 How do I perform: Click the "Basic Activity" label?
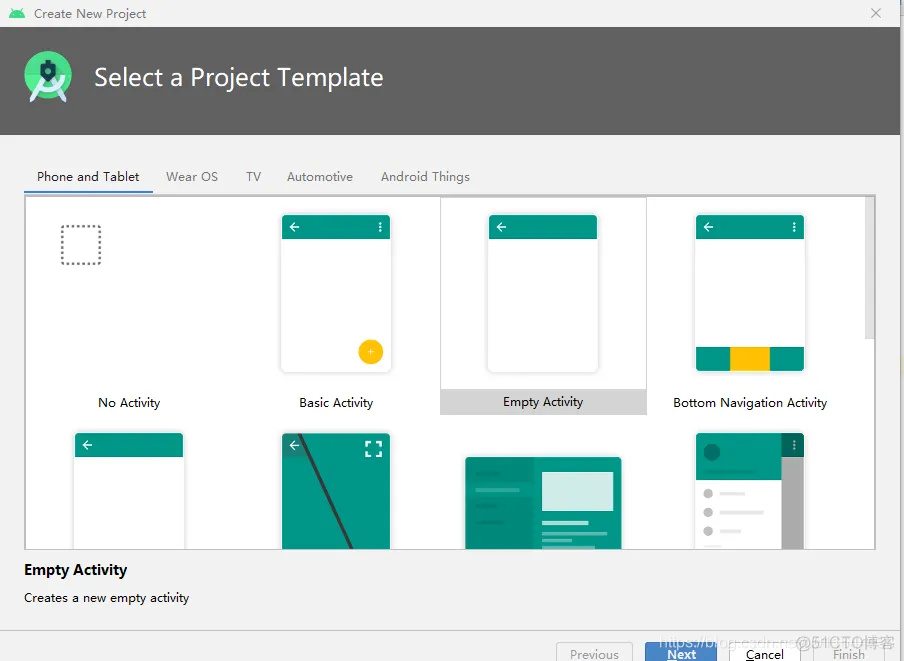point(336,403)
